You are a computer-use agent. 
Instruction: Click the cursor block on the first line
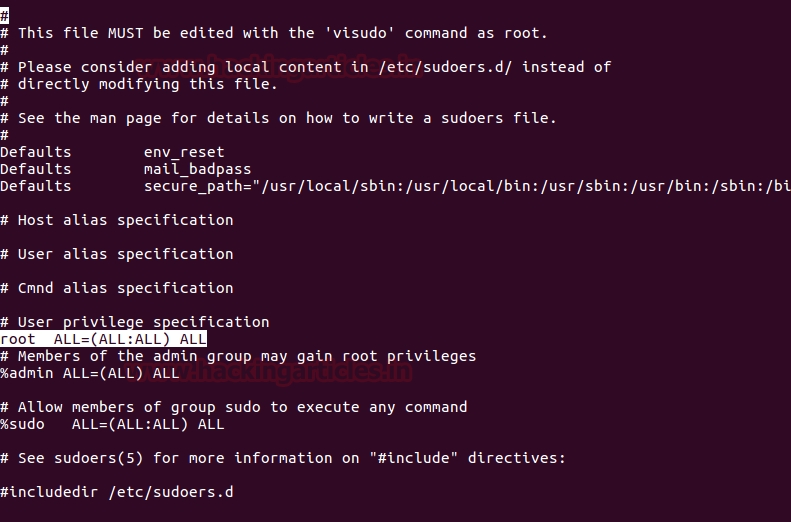4,16
